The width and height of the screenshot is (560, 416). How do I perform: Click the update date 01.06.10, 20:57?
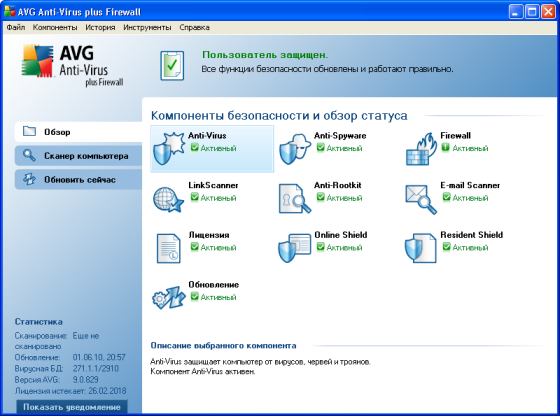(99, 357)
